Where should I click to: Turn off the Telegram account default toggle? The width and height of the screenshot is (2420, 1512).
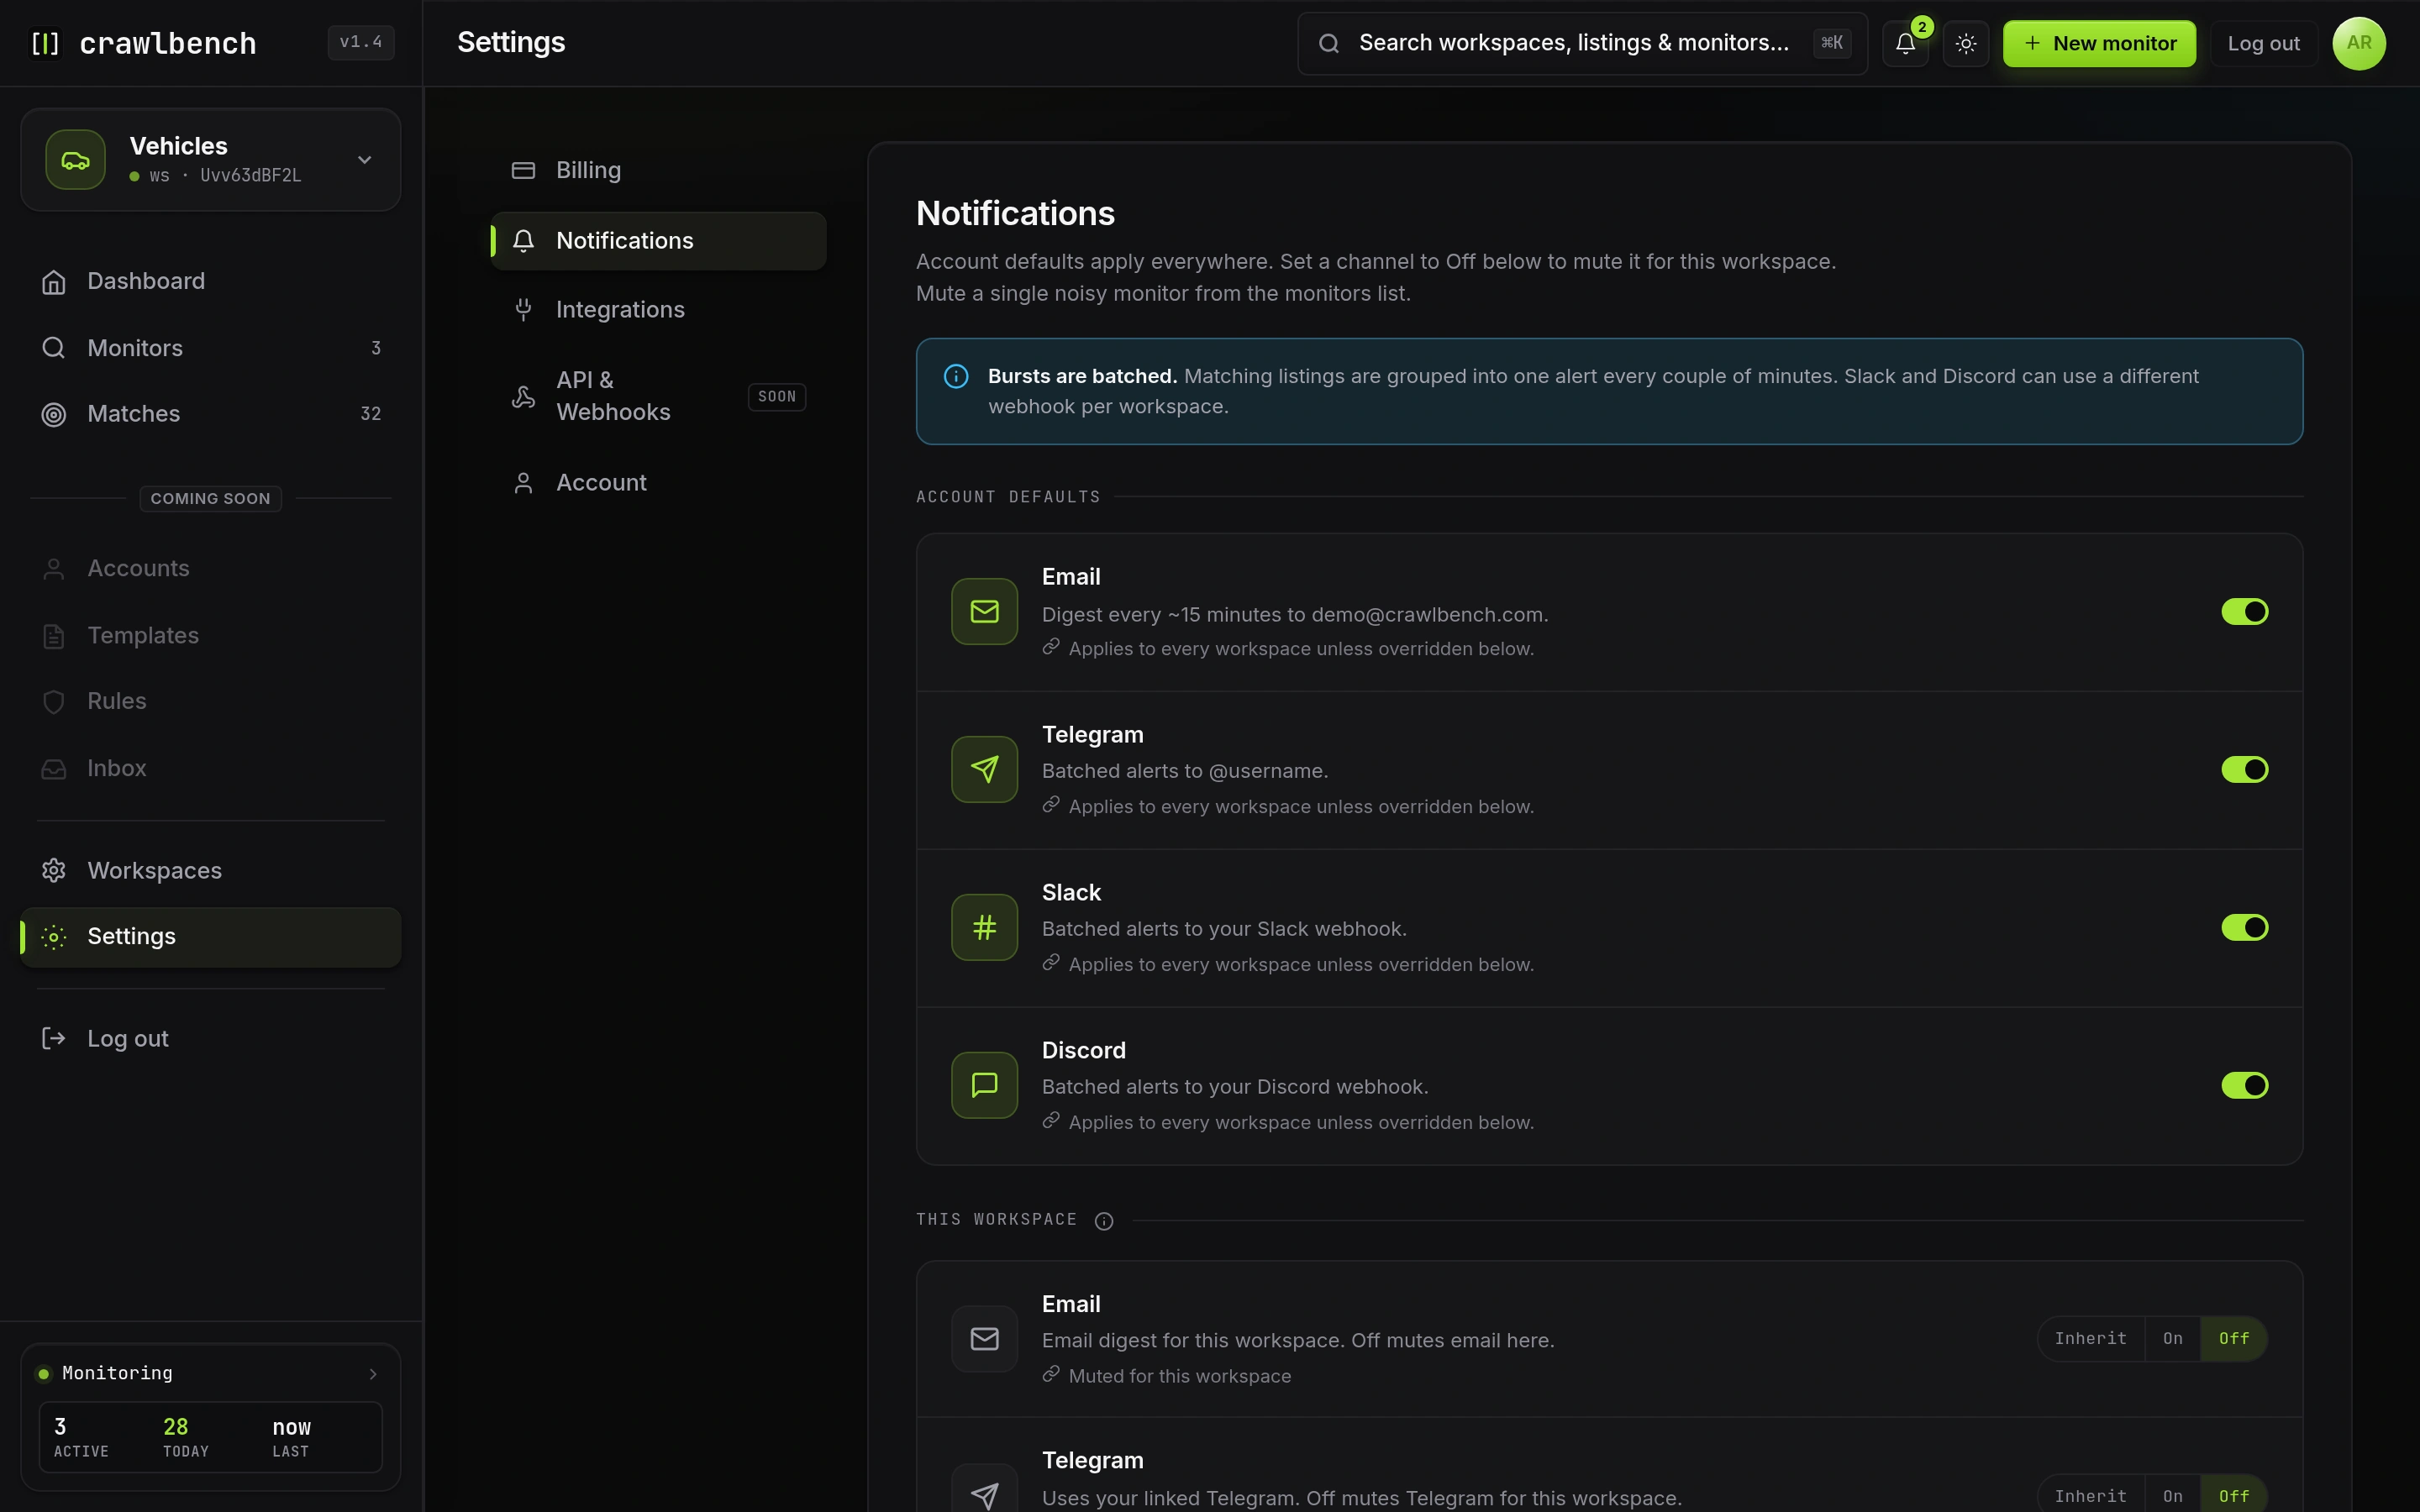point(2245,769)
